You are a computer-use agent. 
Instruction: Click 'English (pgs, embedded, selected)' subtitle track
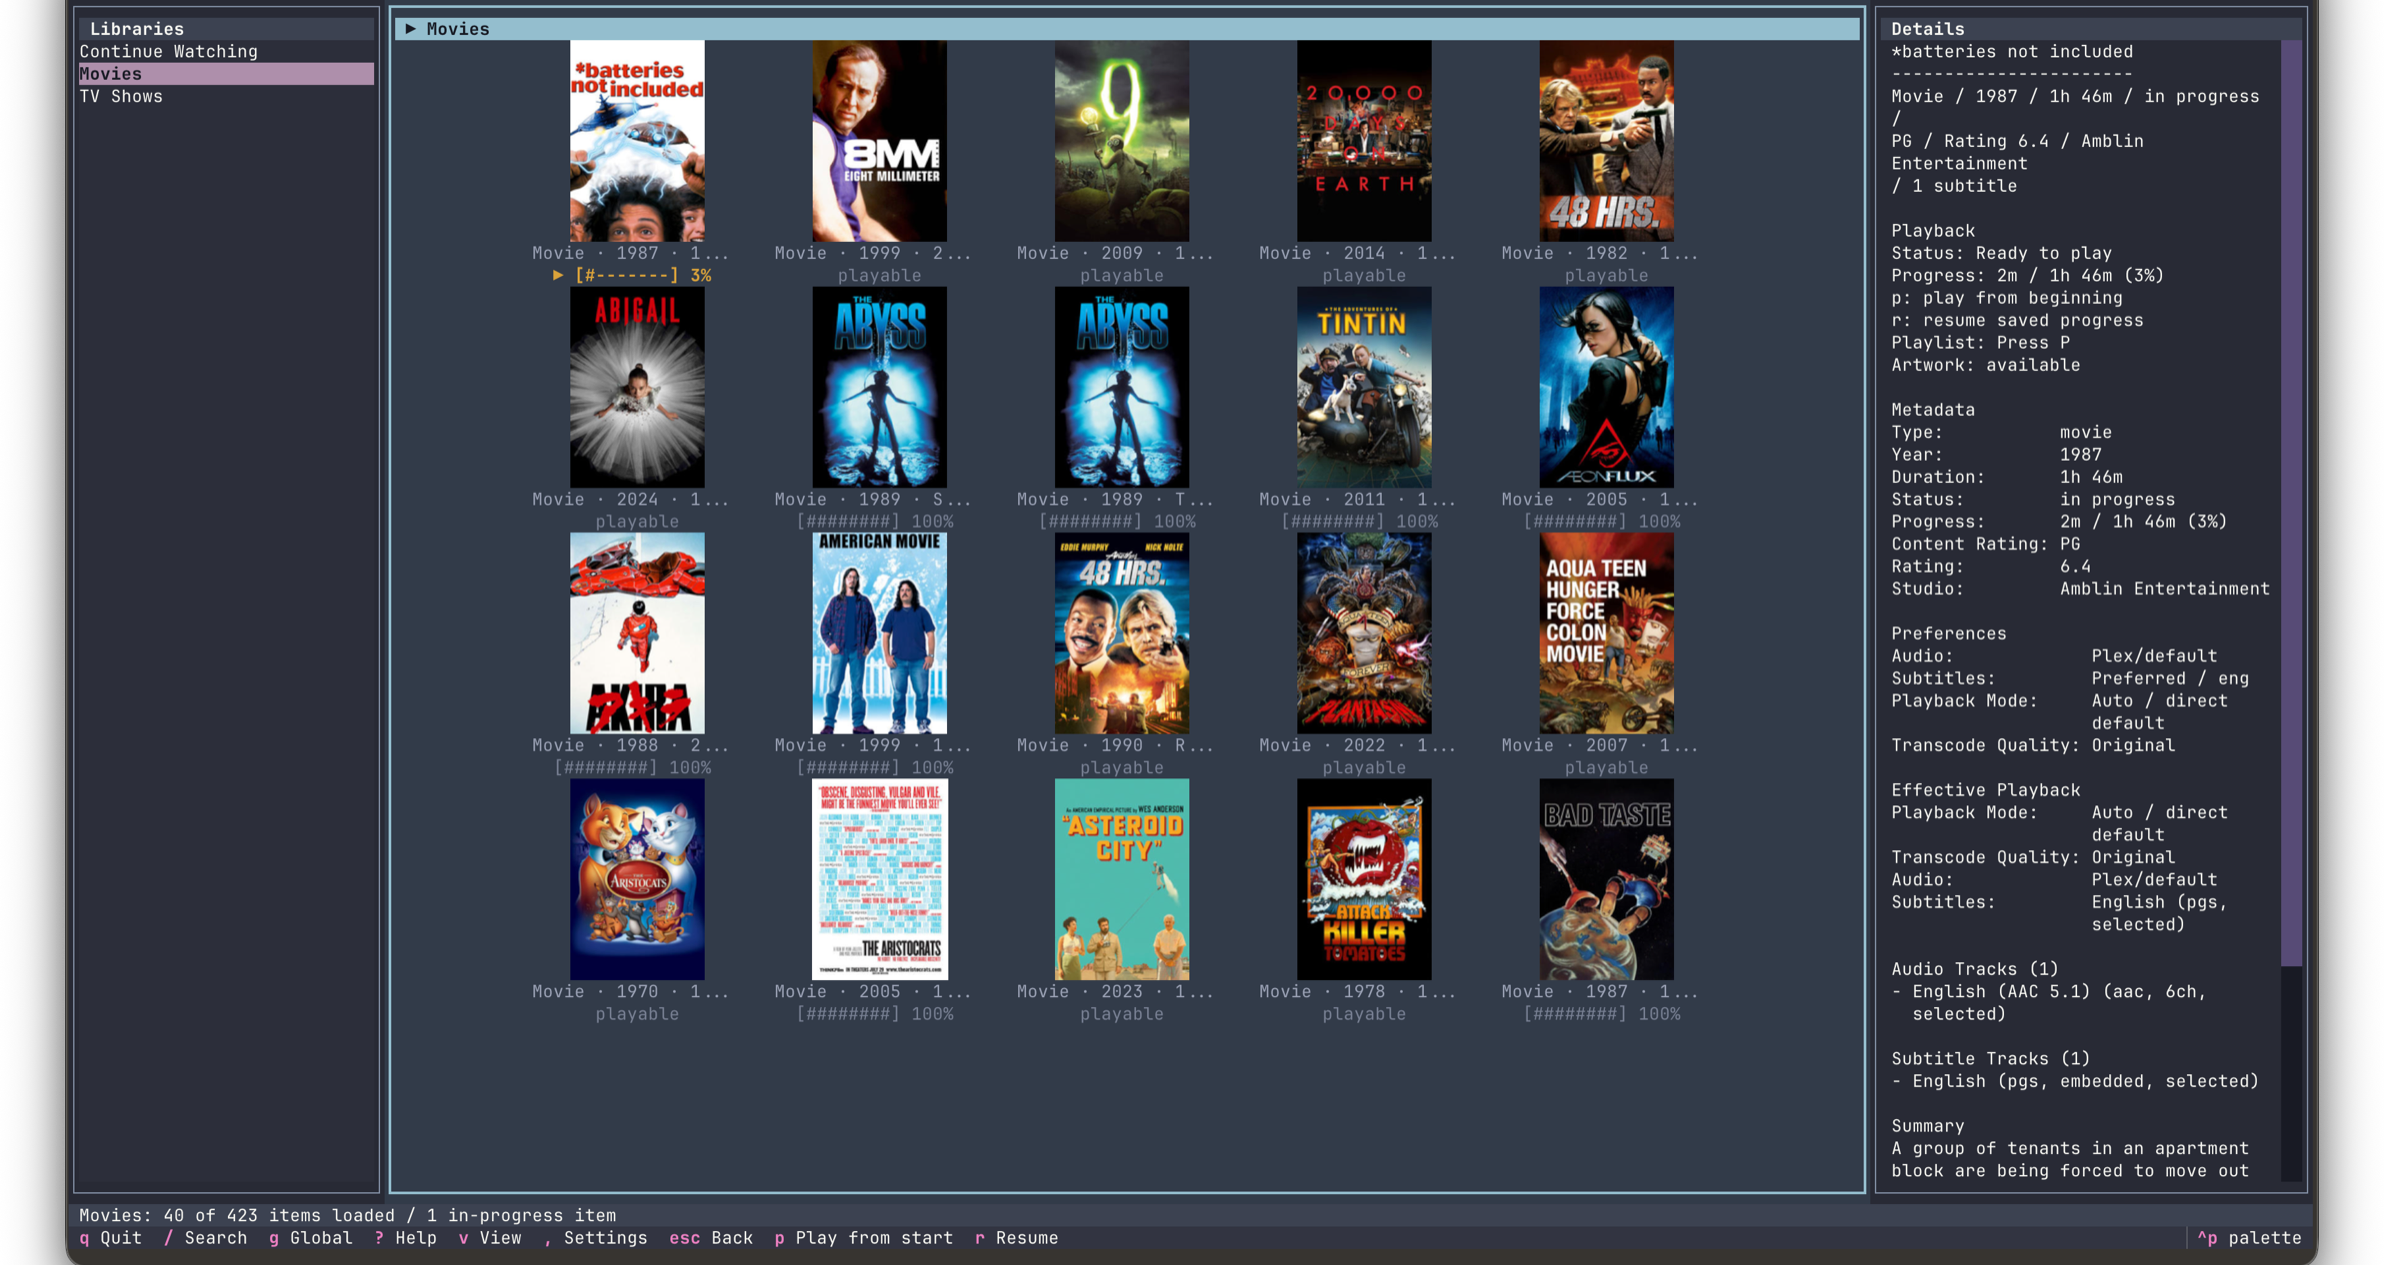point(2075,1081)
